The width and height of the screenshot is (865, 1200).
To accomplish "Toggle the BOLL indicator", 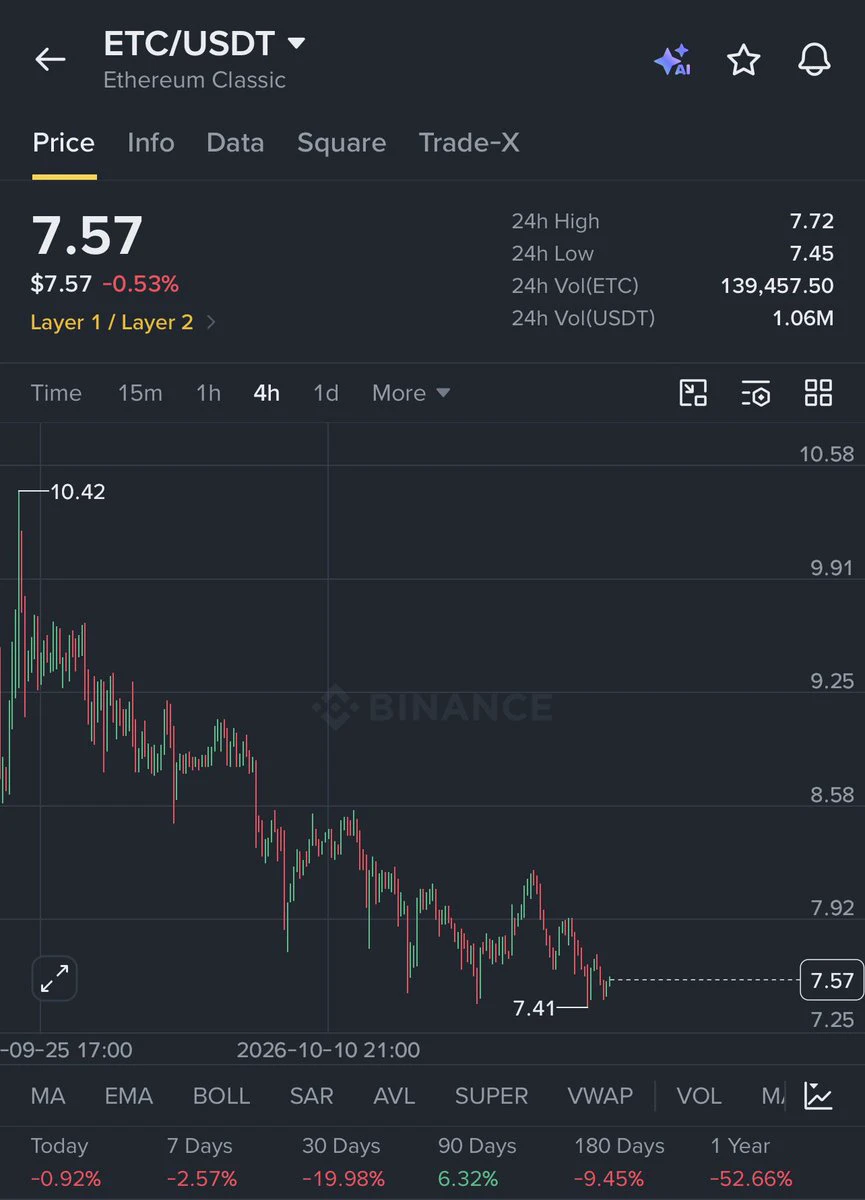I will point(221,1096).
